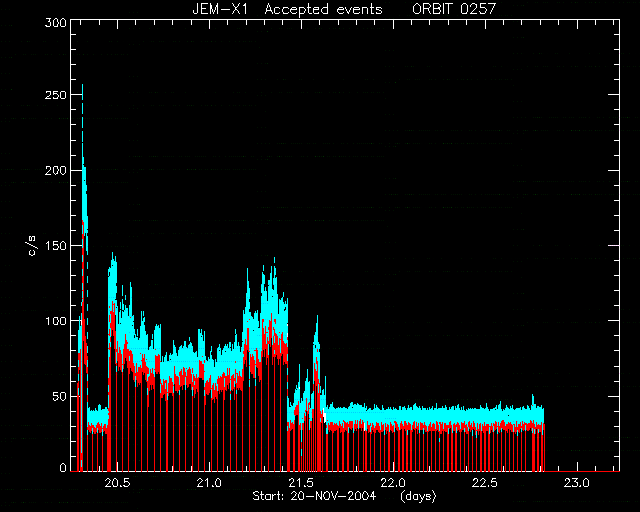Viewport: 640px width, 512px height.
Task: Click the 100 tick label on the y-axis
Action: click(x=56, y=321)
